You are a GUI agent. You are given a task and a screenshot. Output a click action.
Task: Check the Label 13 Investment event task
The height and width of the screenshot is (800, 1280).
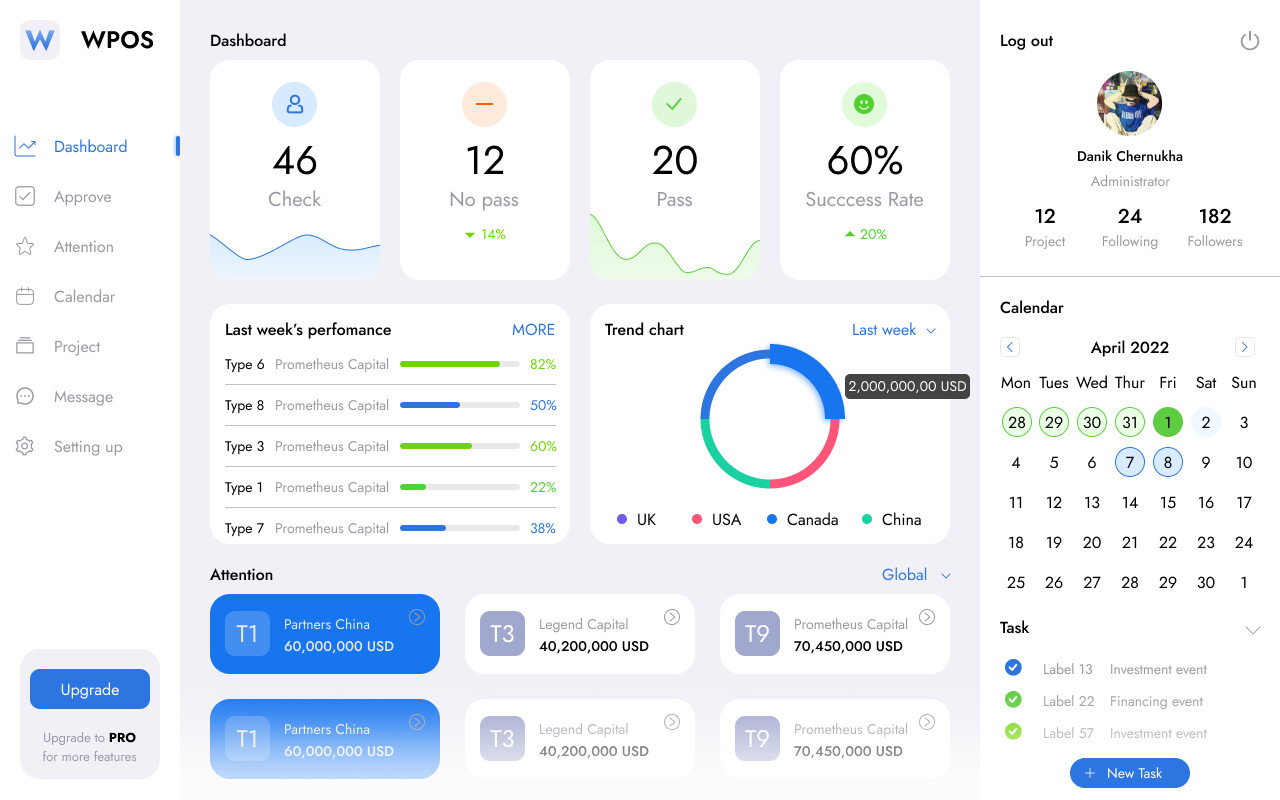point(1013,667)
